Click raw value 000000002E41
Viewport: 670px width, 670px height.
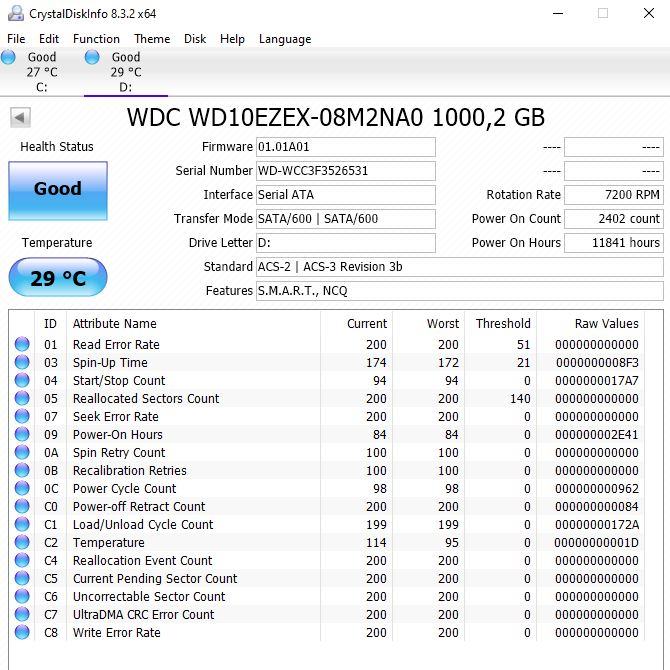coord(597,434)
